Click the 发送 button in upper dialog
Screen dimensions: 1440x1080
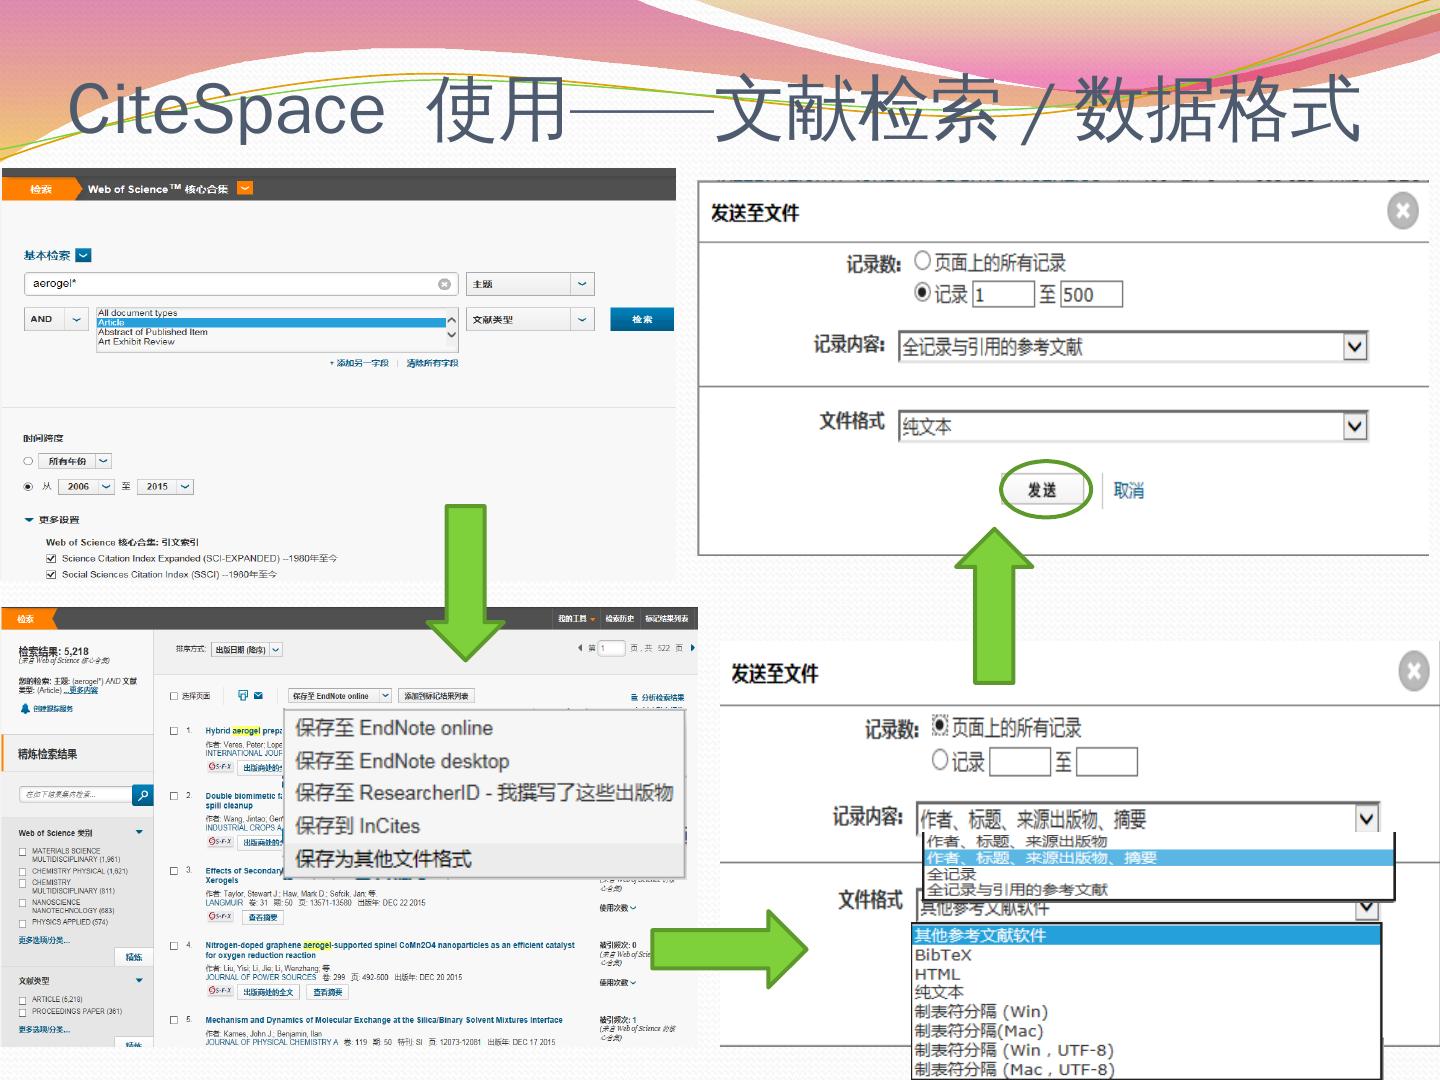pos(1043,490)
